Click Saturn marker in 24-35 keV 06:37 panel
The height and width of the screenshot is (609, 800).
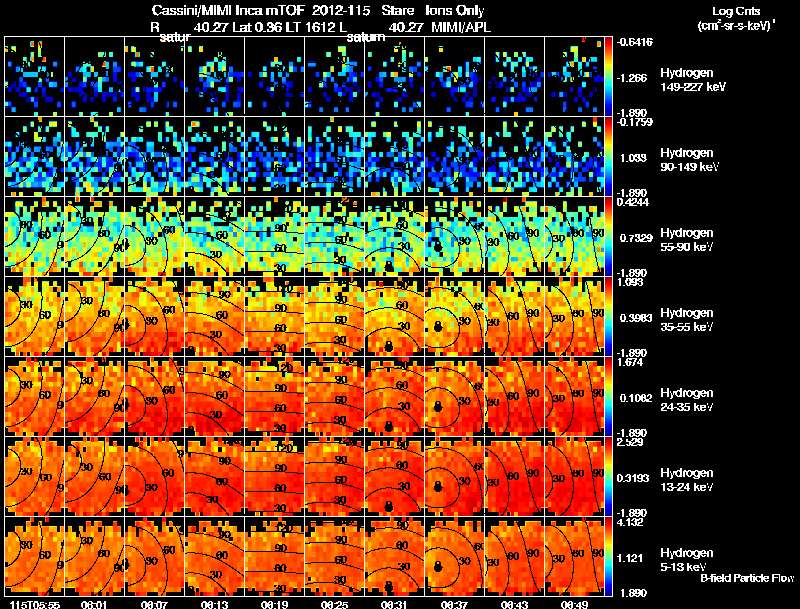437,407
